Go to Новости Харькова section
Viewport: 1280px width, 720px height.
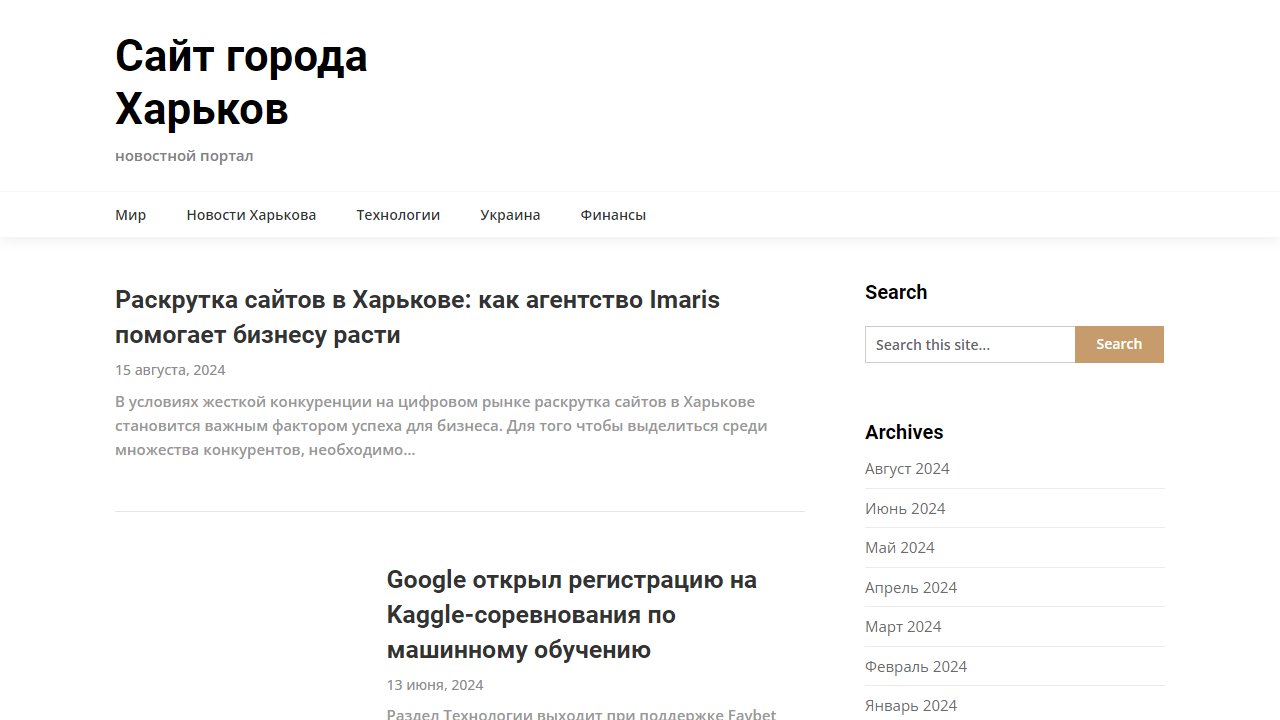(x=251, y=215)
